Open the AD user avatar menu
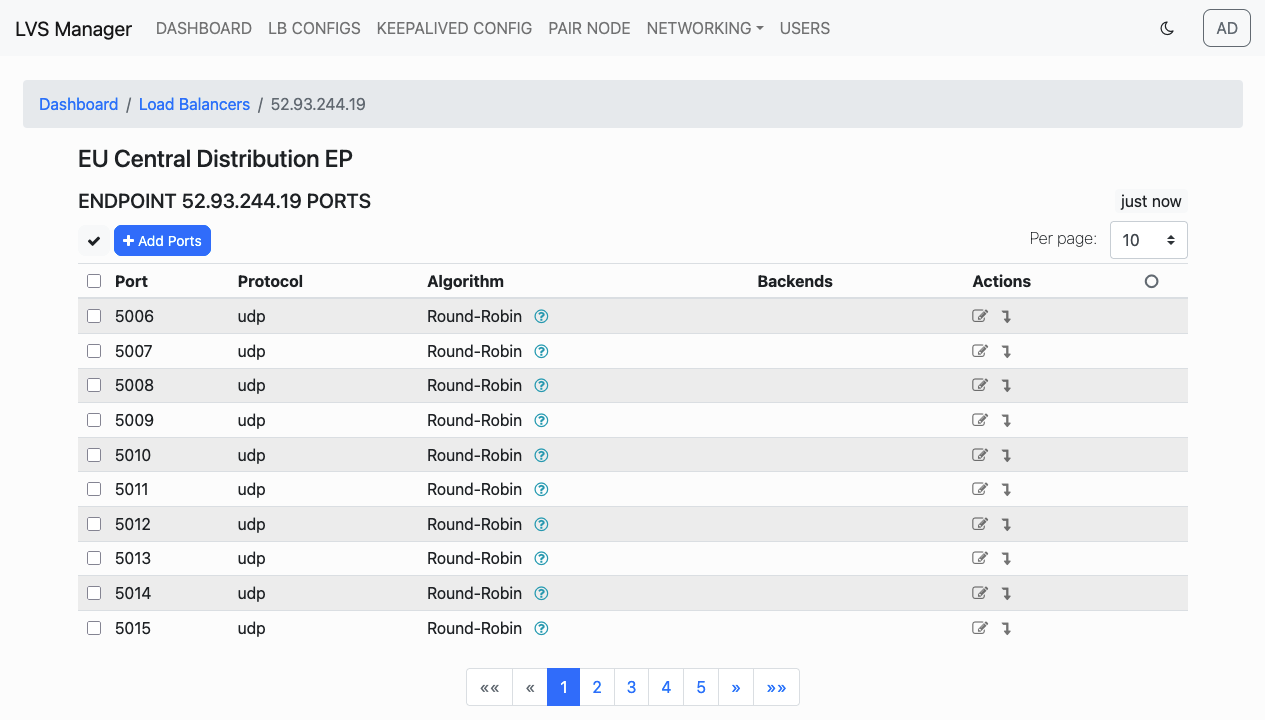Image resolution: width=1265 pixels, height=720 pixels. coord(1227,28)
